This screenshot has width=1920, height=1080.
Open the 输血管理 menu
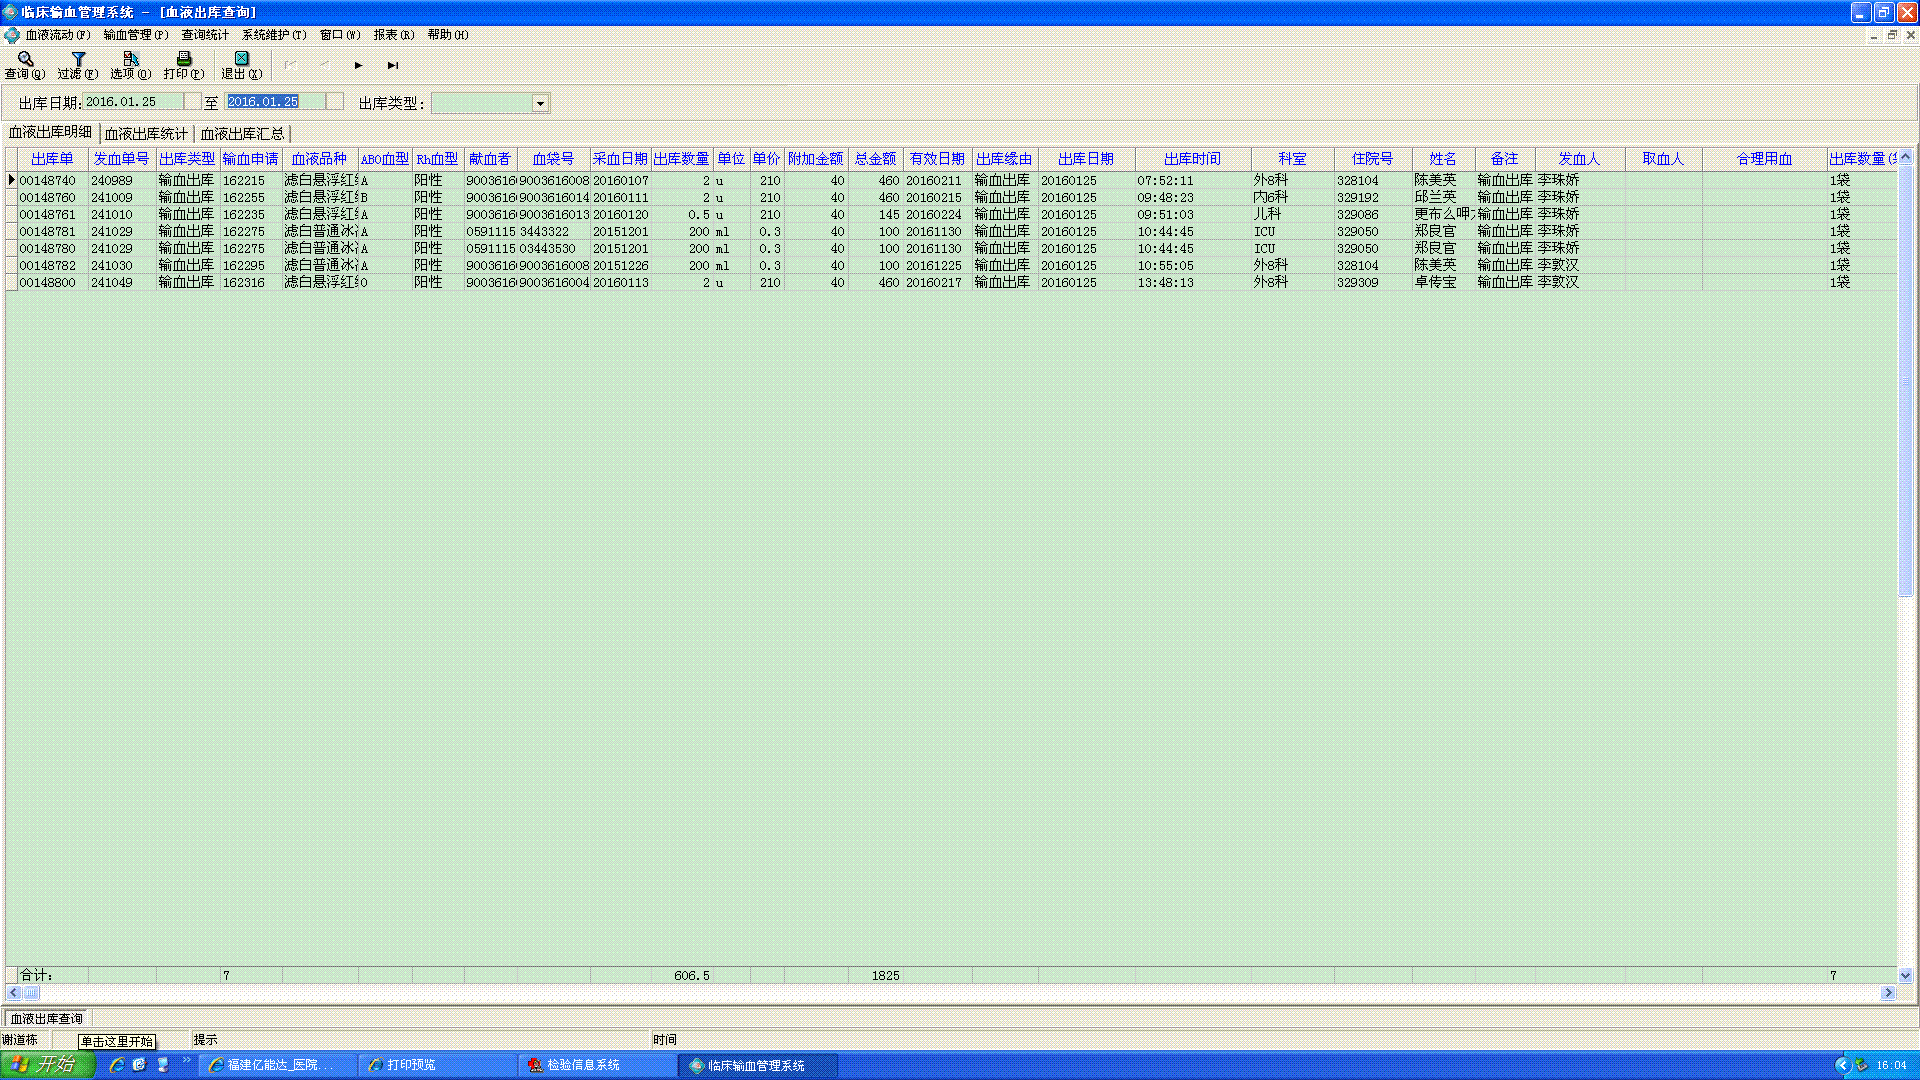135,35
